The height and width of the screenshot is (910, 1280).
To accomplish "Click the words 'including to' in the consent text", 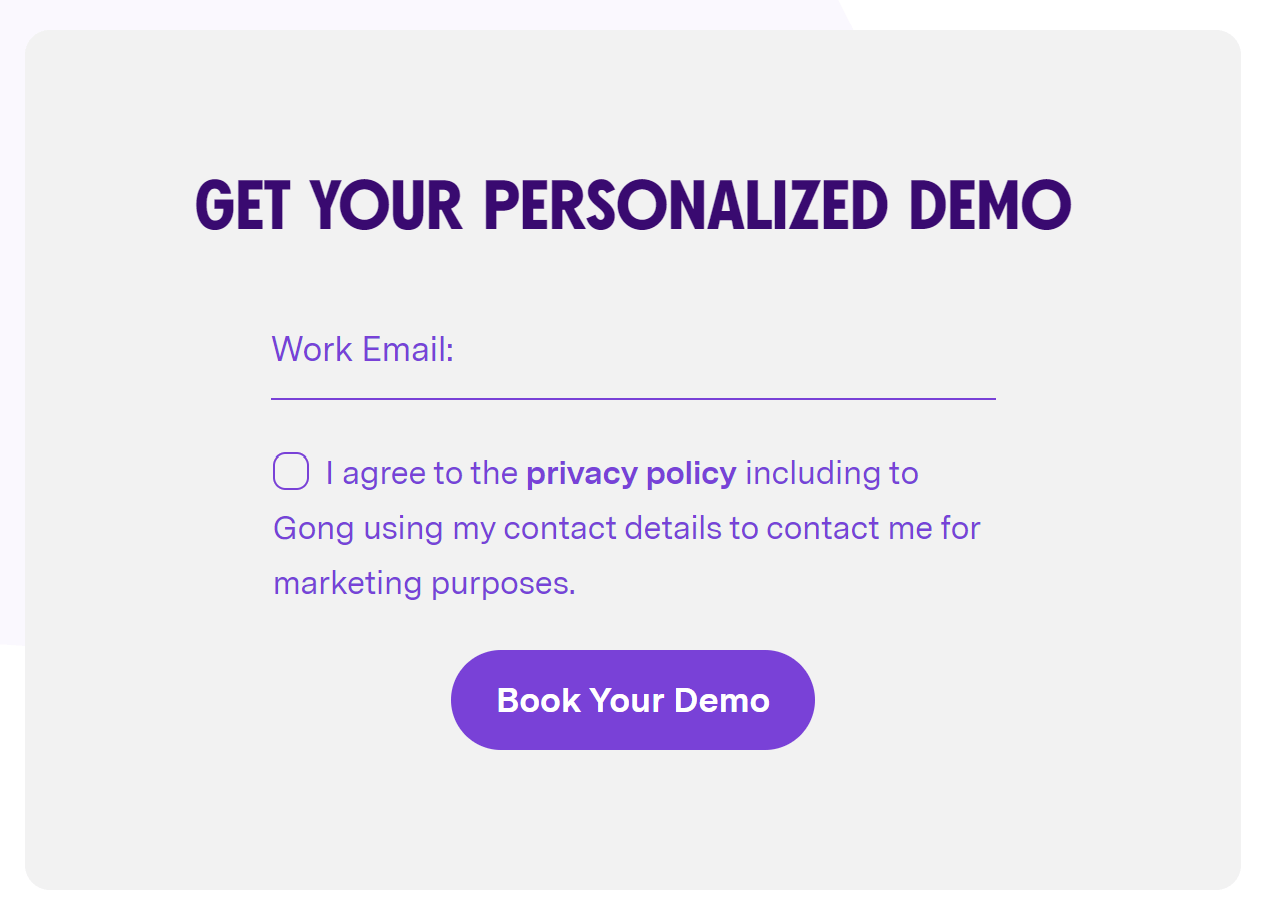I will (x=832, y=473).
